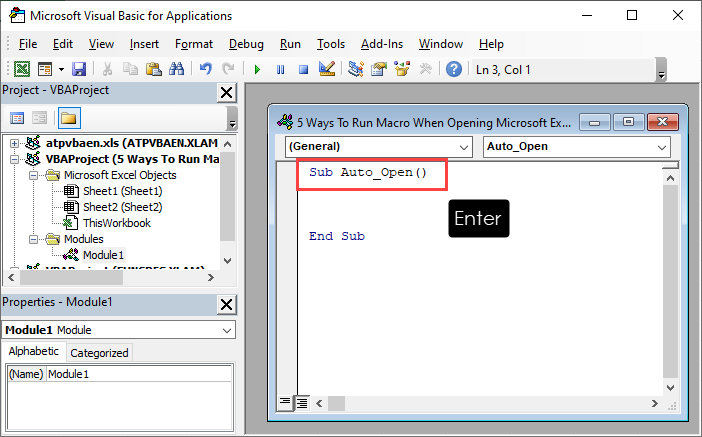This screenshot has height=437, width=702.
Task: Open the Tools menu
Action: coord(331,44)
